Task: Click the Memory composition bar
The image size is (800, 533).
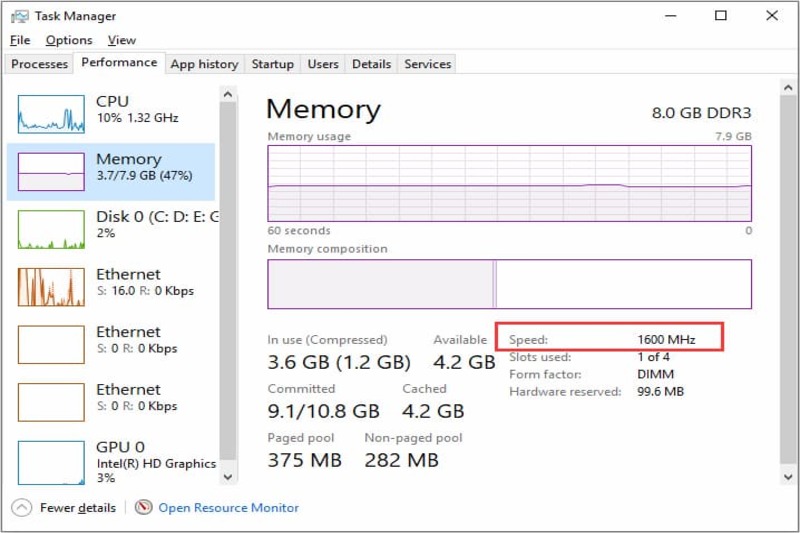Action: [509, 284]
